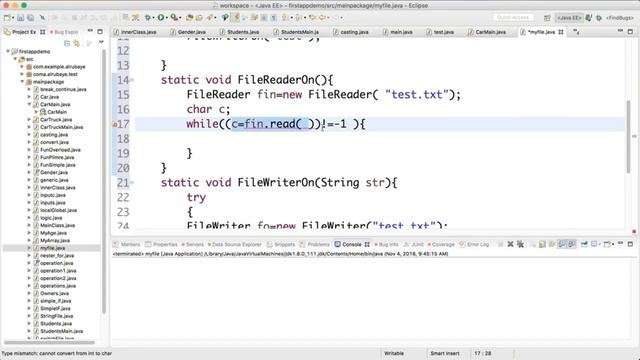Screen dimensions: 640x360
Task: Fold the FileReaderOn method at line 14
Action: [x=132, y=80]
